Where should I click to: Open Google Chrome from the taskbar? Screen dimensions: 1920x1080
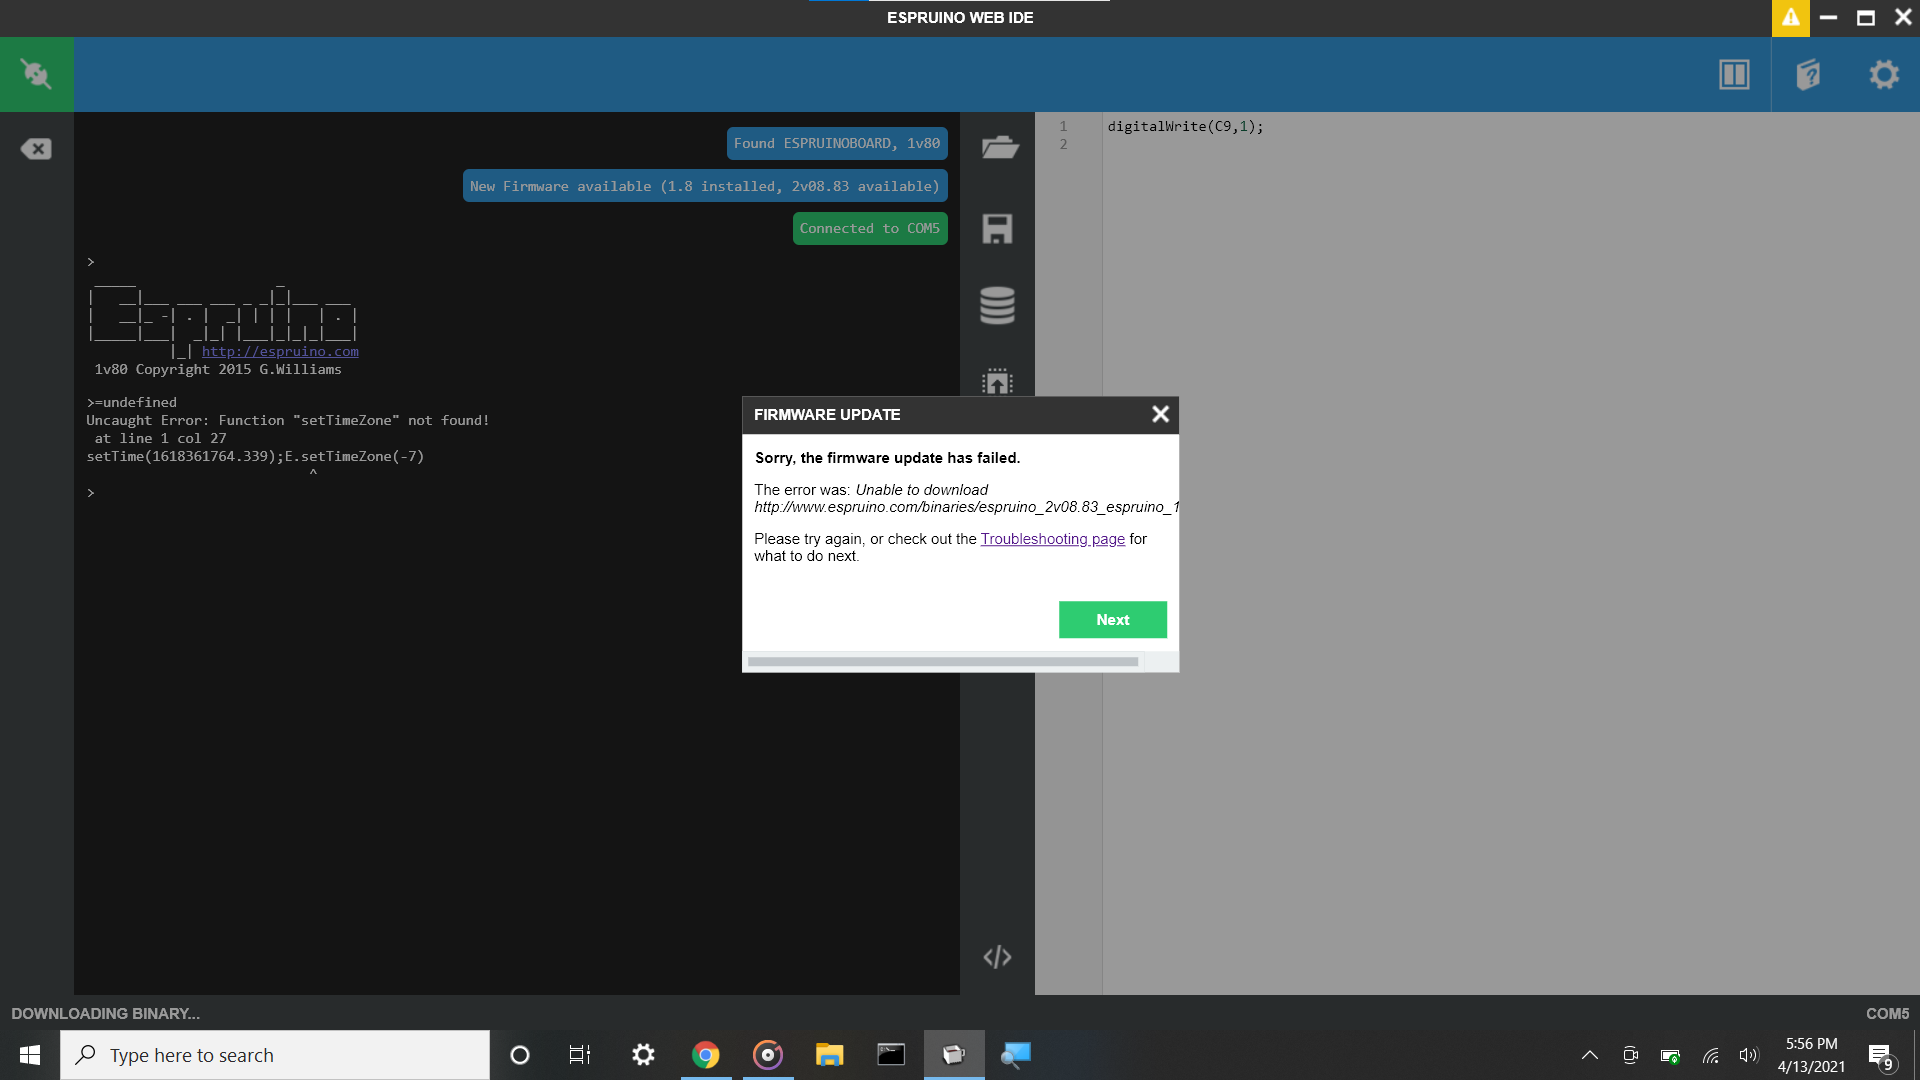[x=705, y=1055]
